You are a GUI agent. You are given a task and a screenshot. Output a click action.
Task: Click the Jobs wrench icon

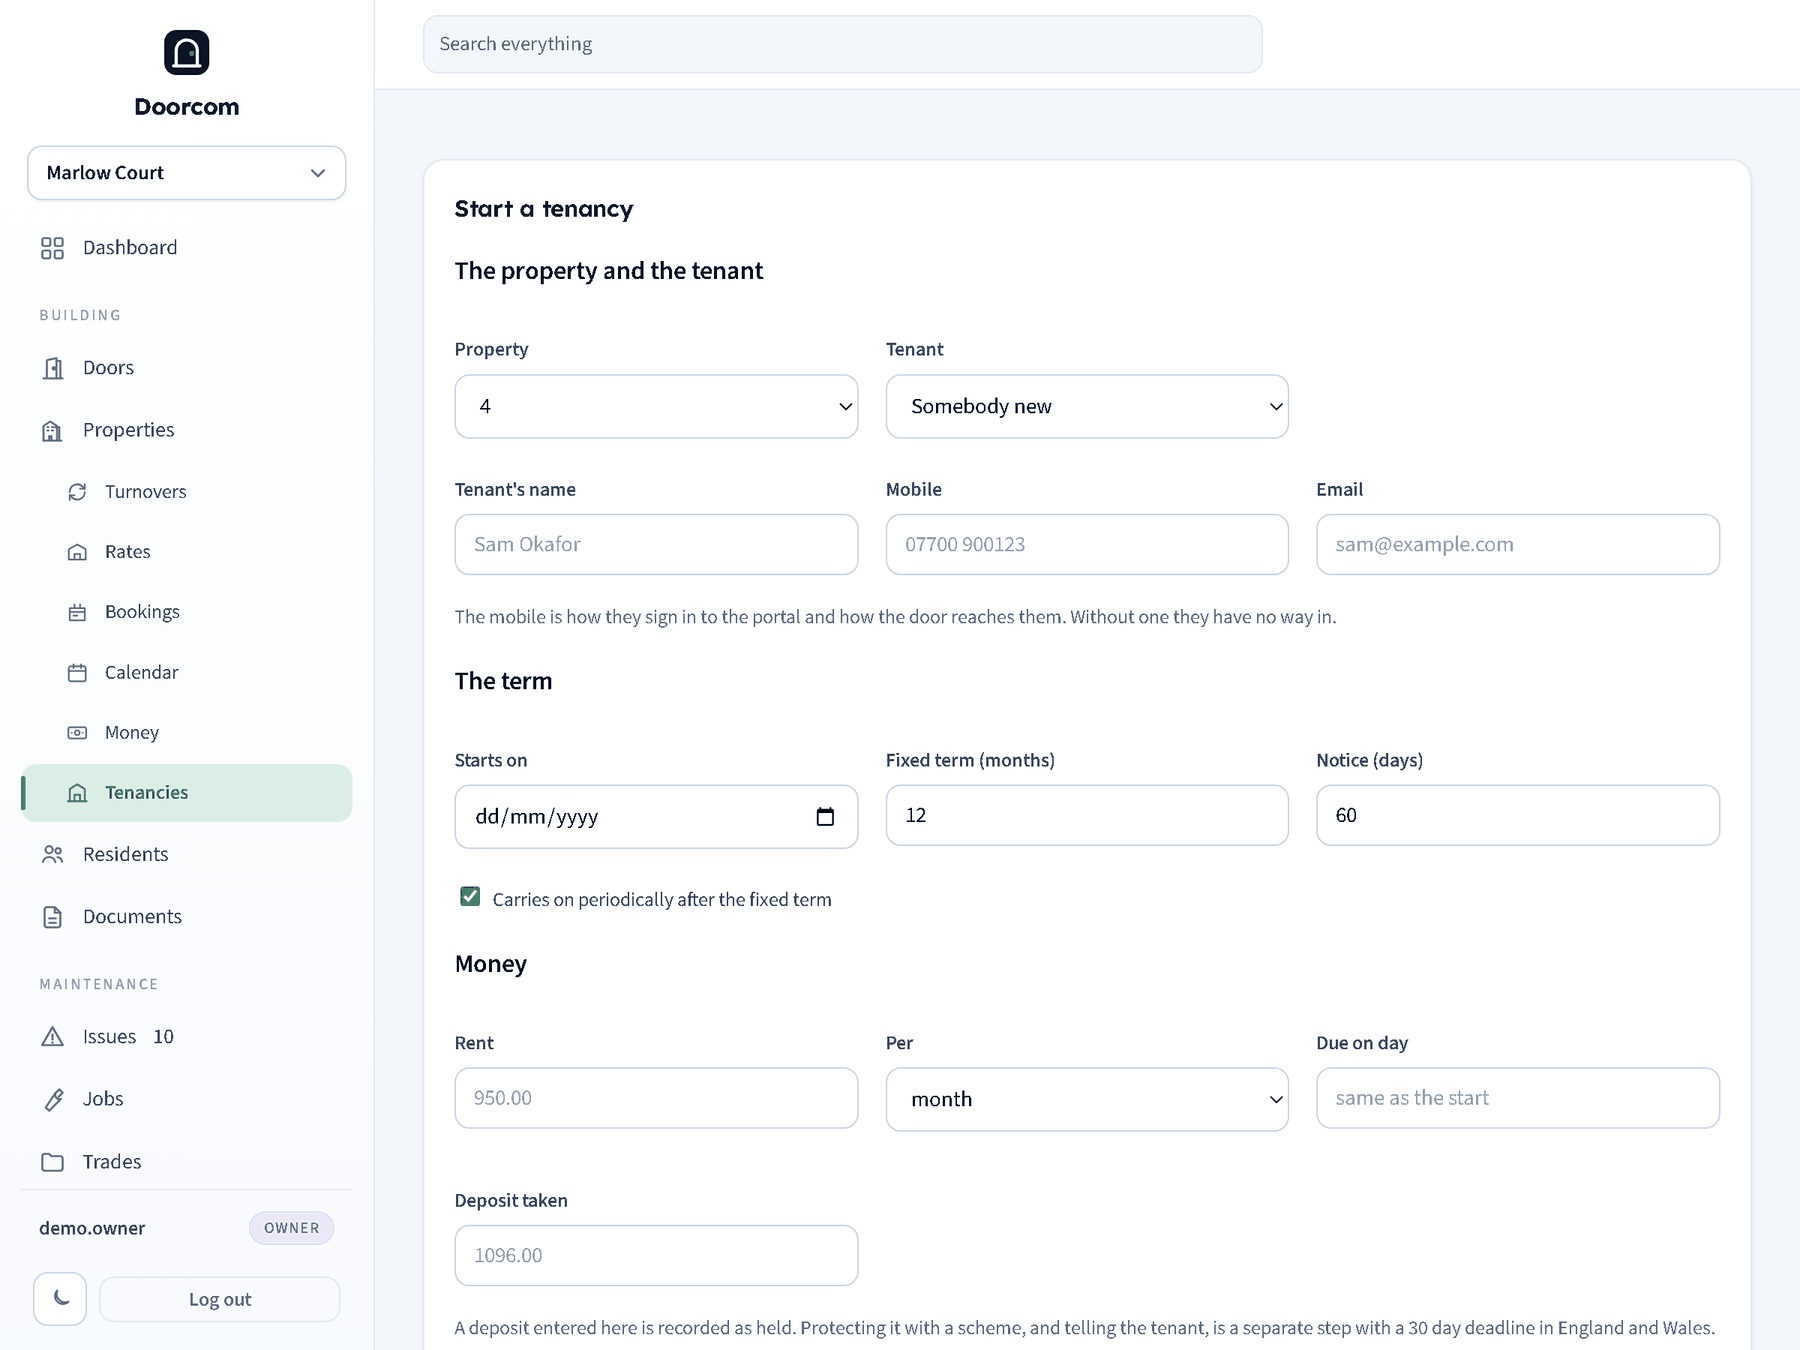[52, 1099]
